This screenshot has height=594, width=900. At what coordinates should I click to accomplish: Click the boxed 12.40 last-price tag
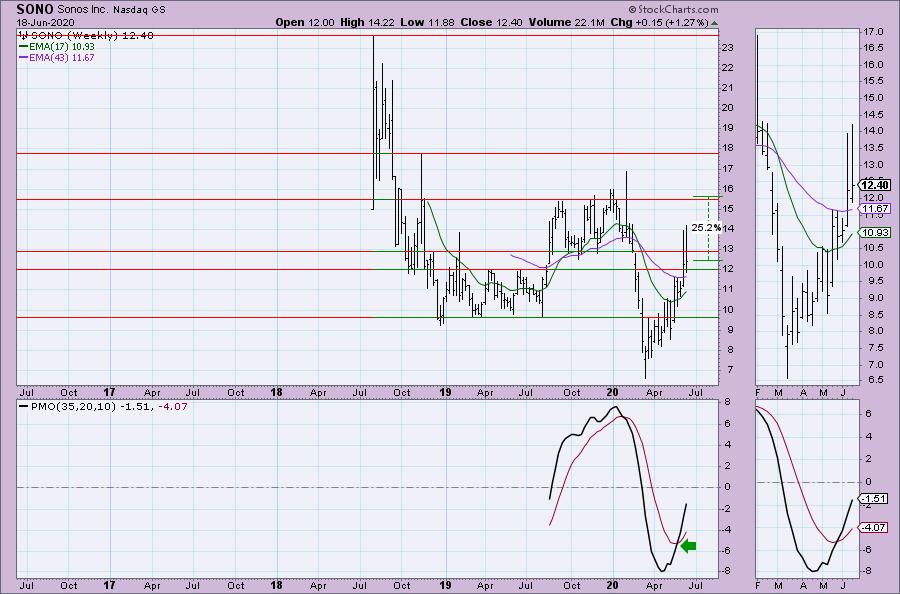876,185
